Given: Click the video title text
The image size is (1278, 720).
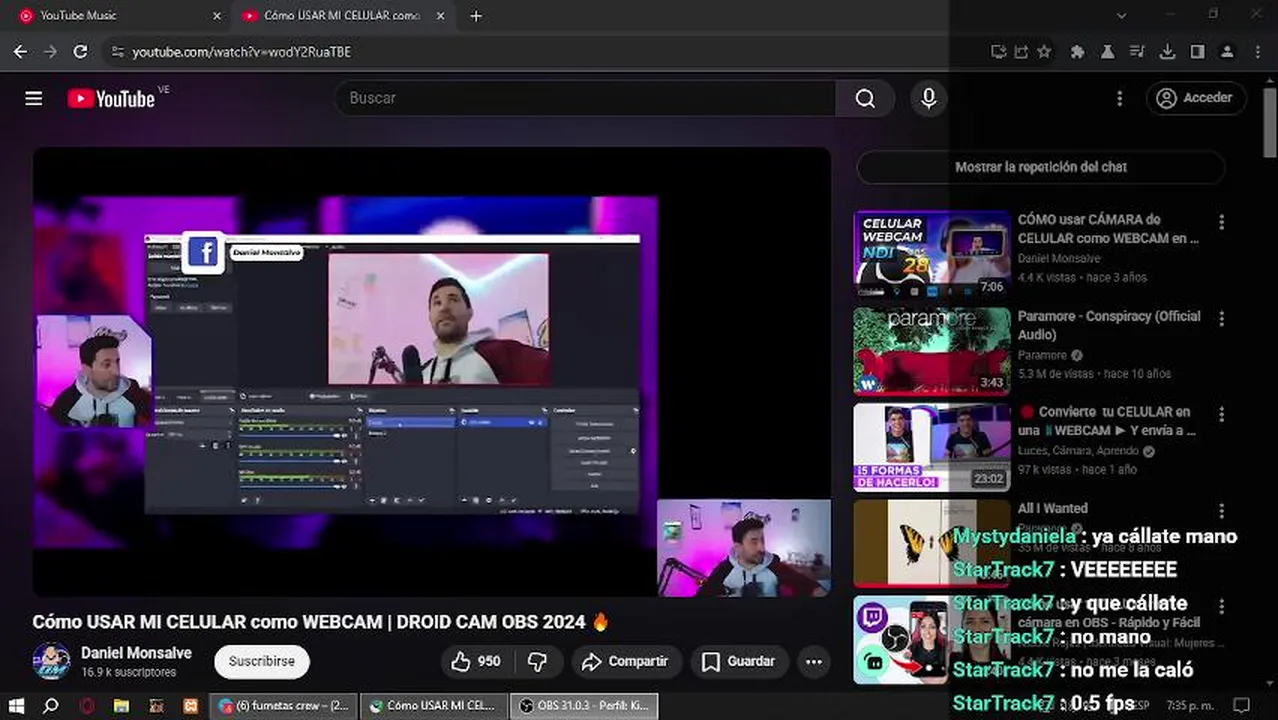Looking at the screenshot, I should pos(320,622).
